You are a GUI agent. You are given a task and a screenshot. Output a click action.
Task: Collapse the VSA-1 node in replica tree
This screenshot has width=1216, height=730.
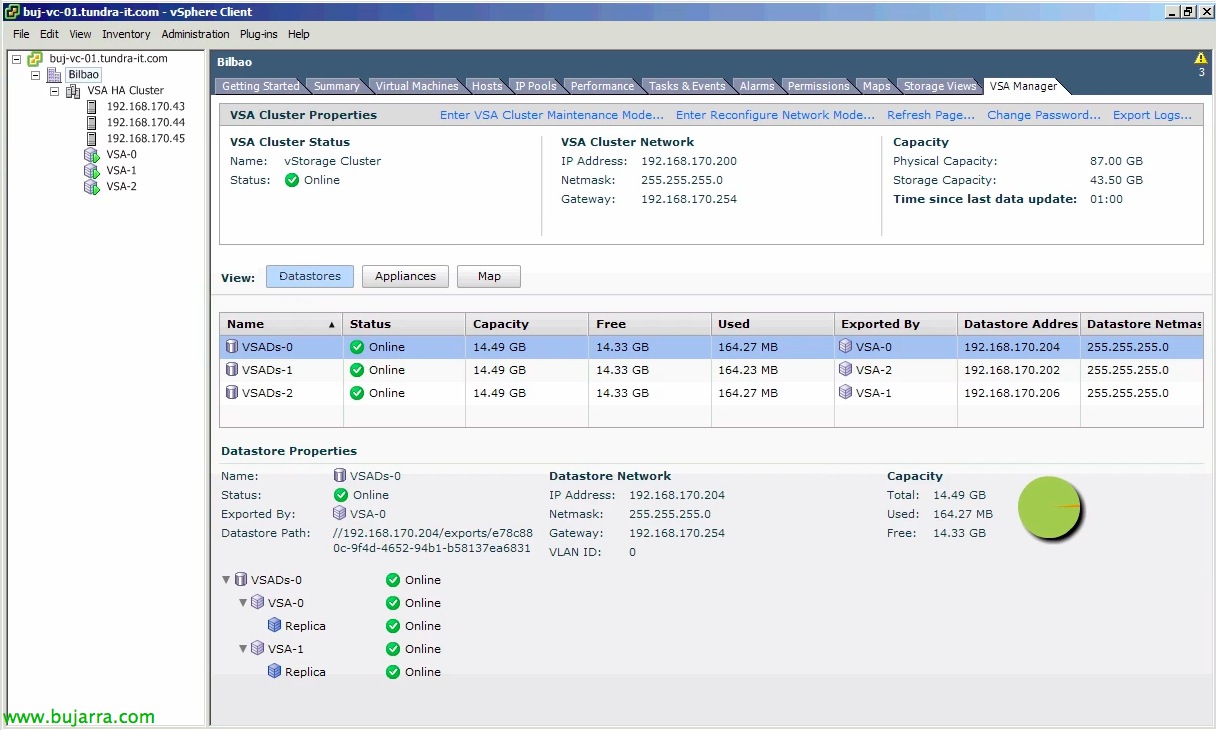[x=243, y=649]
